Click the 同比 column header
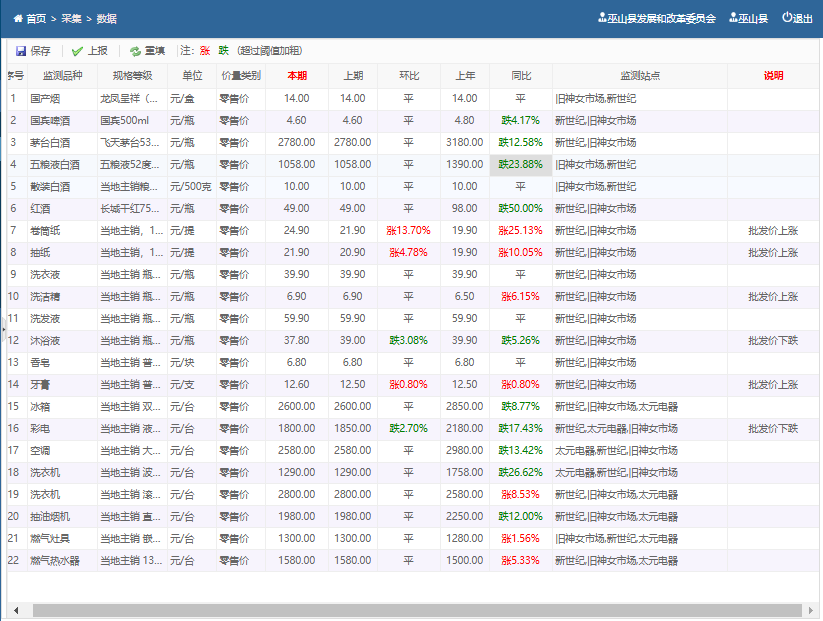 tap(521, 76)
